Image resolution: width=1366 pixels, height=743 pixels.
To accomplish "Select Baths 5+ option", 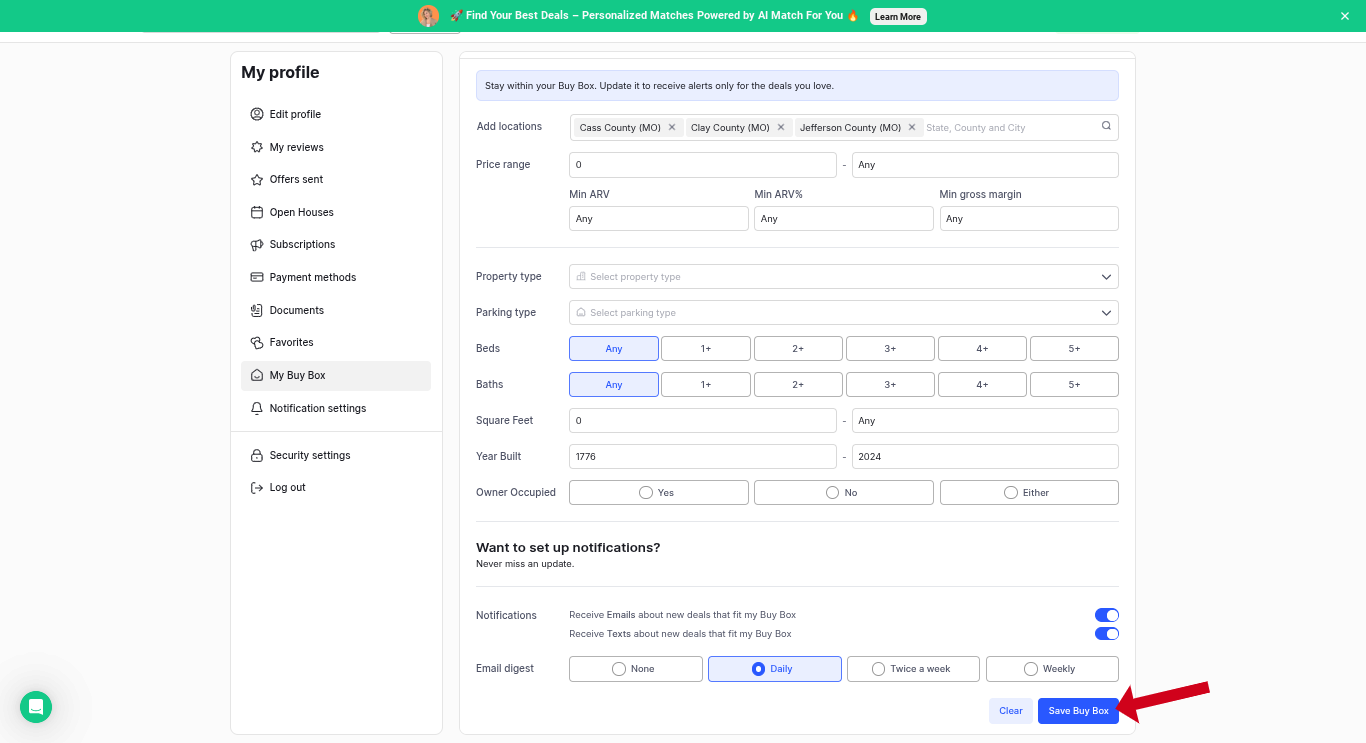I will coord(1074,385).
